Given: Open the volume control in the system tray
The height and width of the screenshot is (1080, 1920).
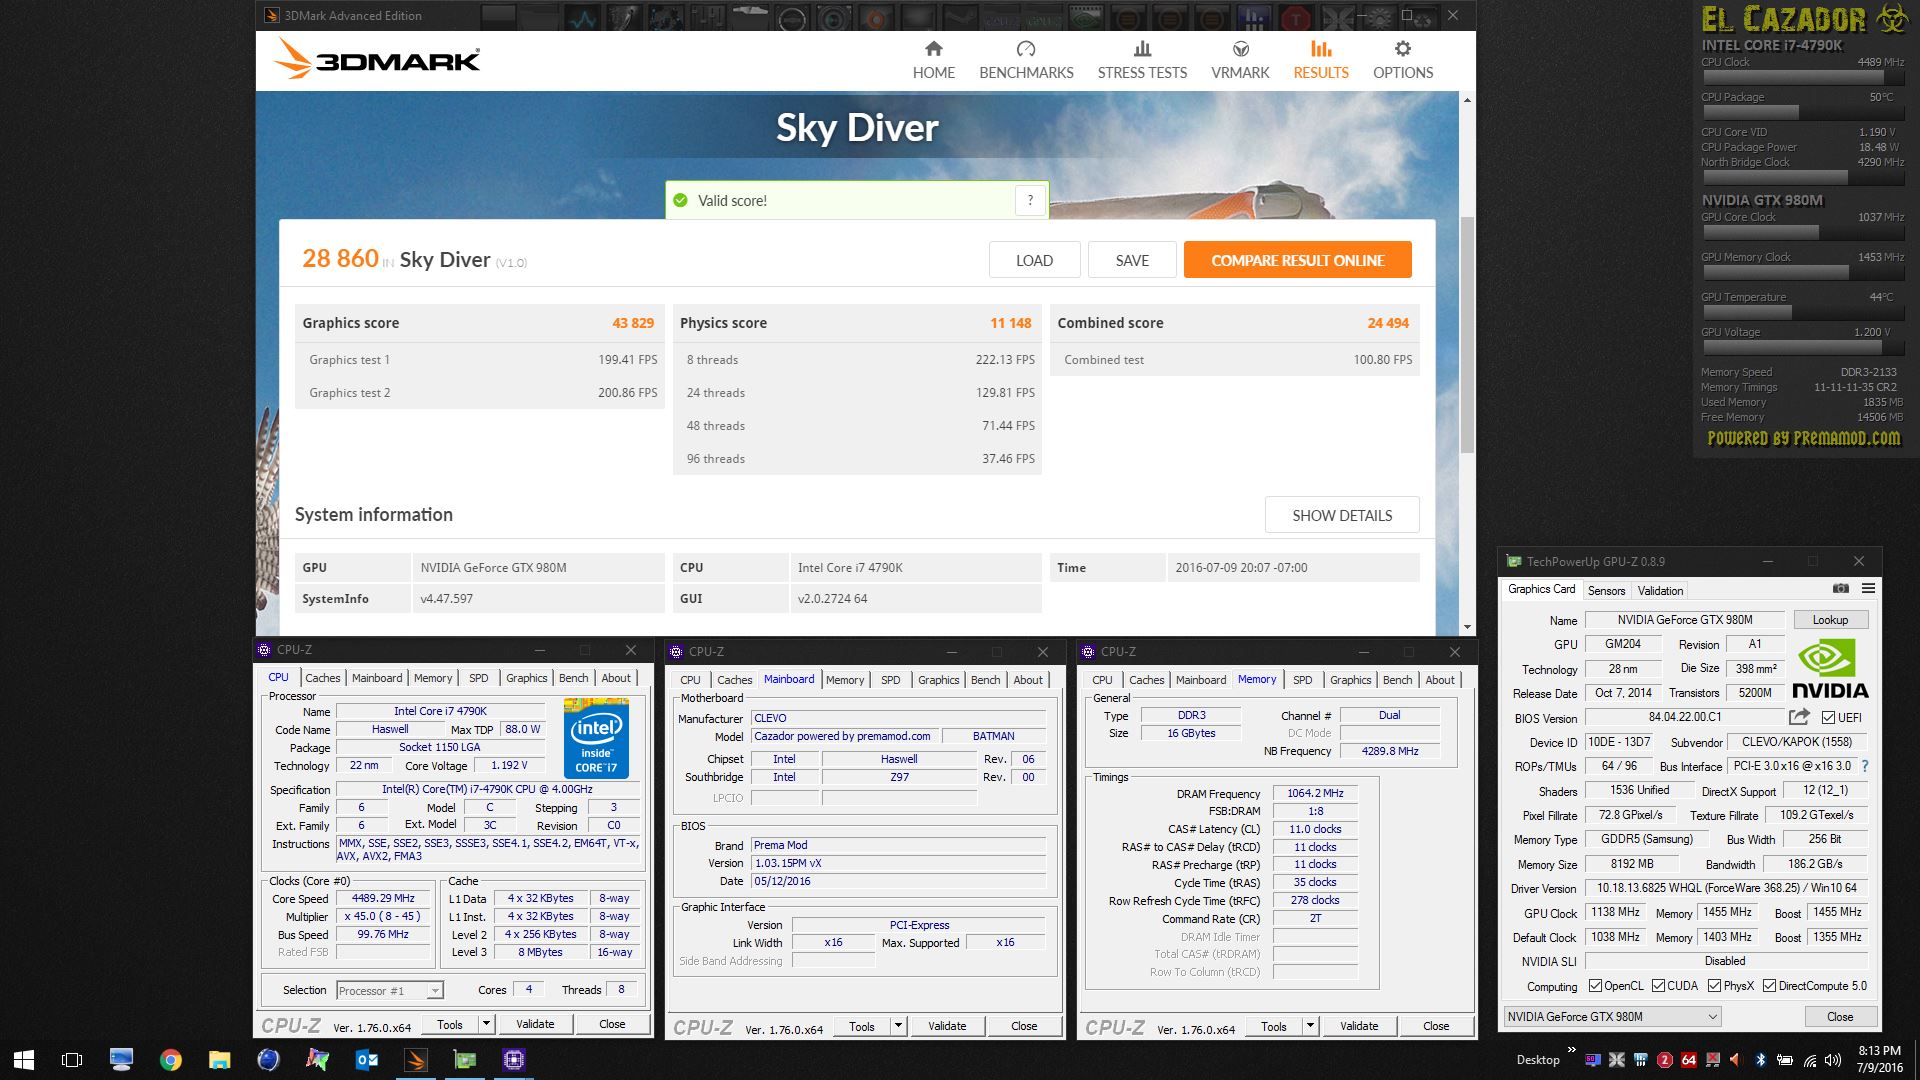Looking at the screenshot, I should pyautogui.click(x=1833, y=1060).
